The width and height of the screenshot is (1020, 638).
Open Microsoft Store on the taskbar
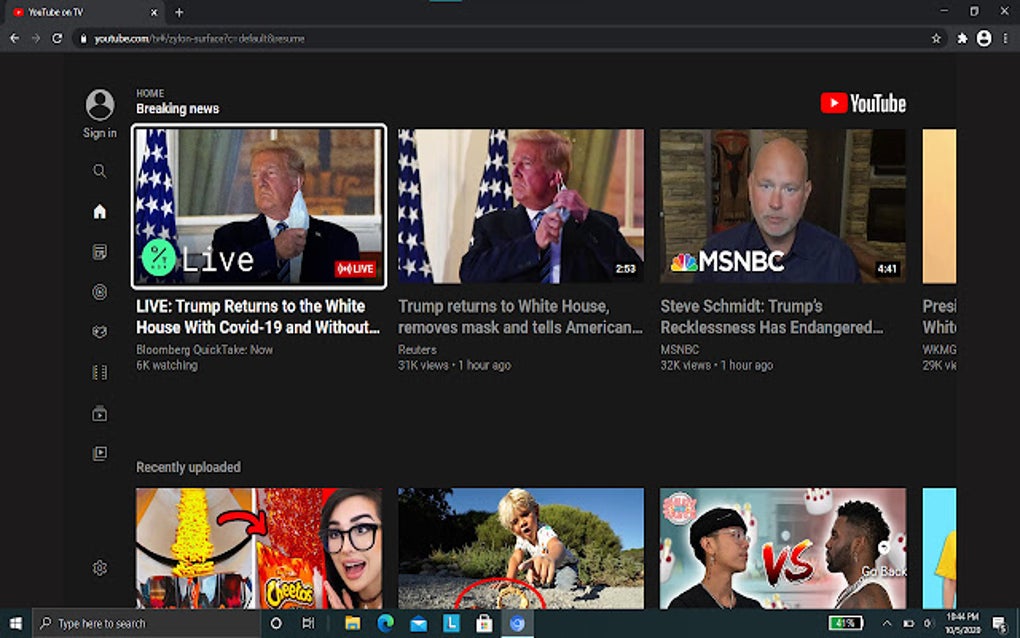tap(484, 623)
